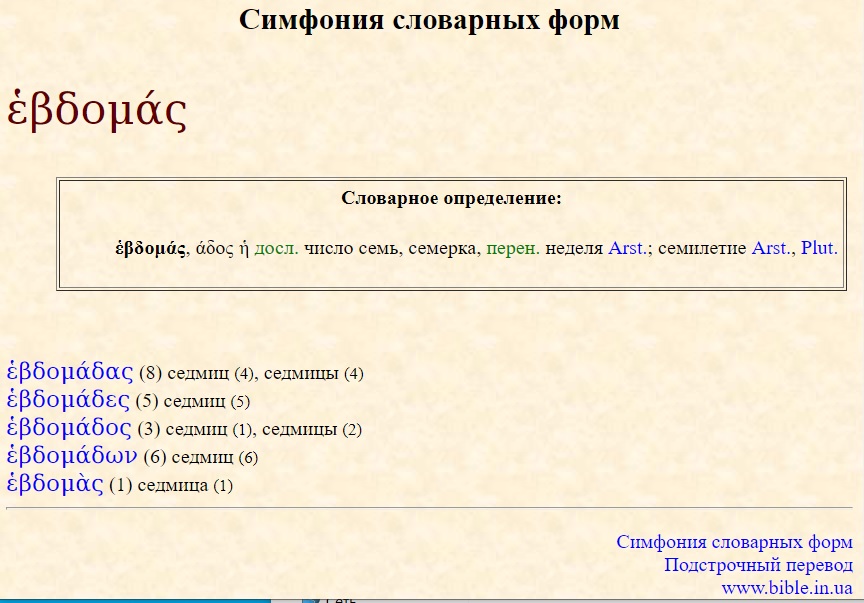Follow the ἑβδομάδων word form link
This screenshot has height=603, width=864.
(72, 456)
